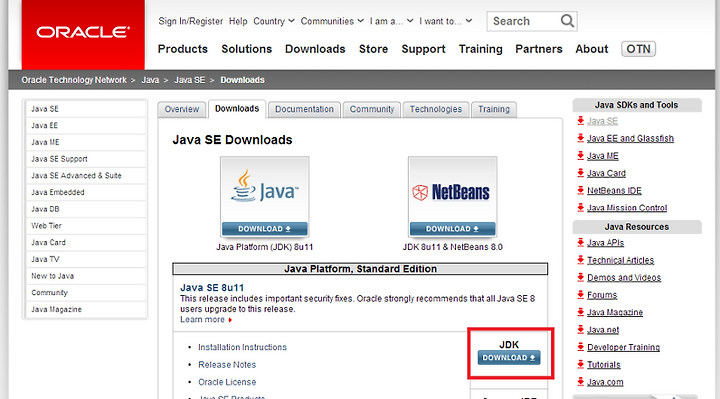This screenshot has width=720, height=399.
Task: Open the Downloads top navigation menu
Action: [x=315, y=49]
